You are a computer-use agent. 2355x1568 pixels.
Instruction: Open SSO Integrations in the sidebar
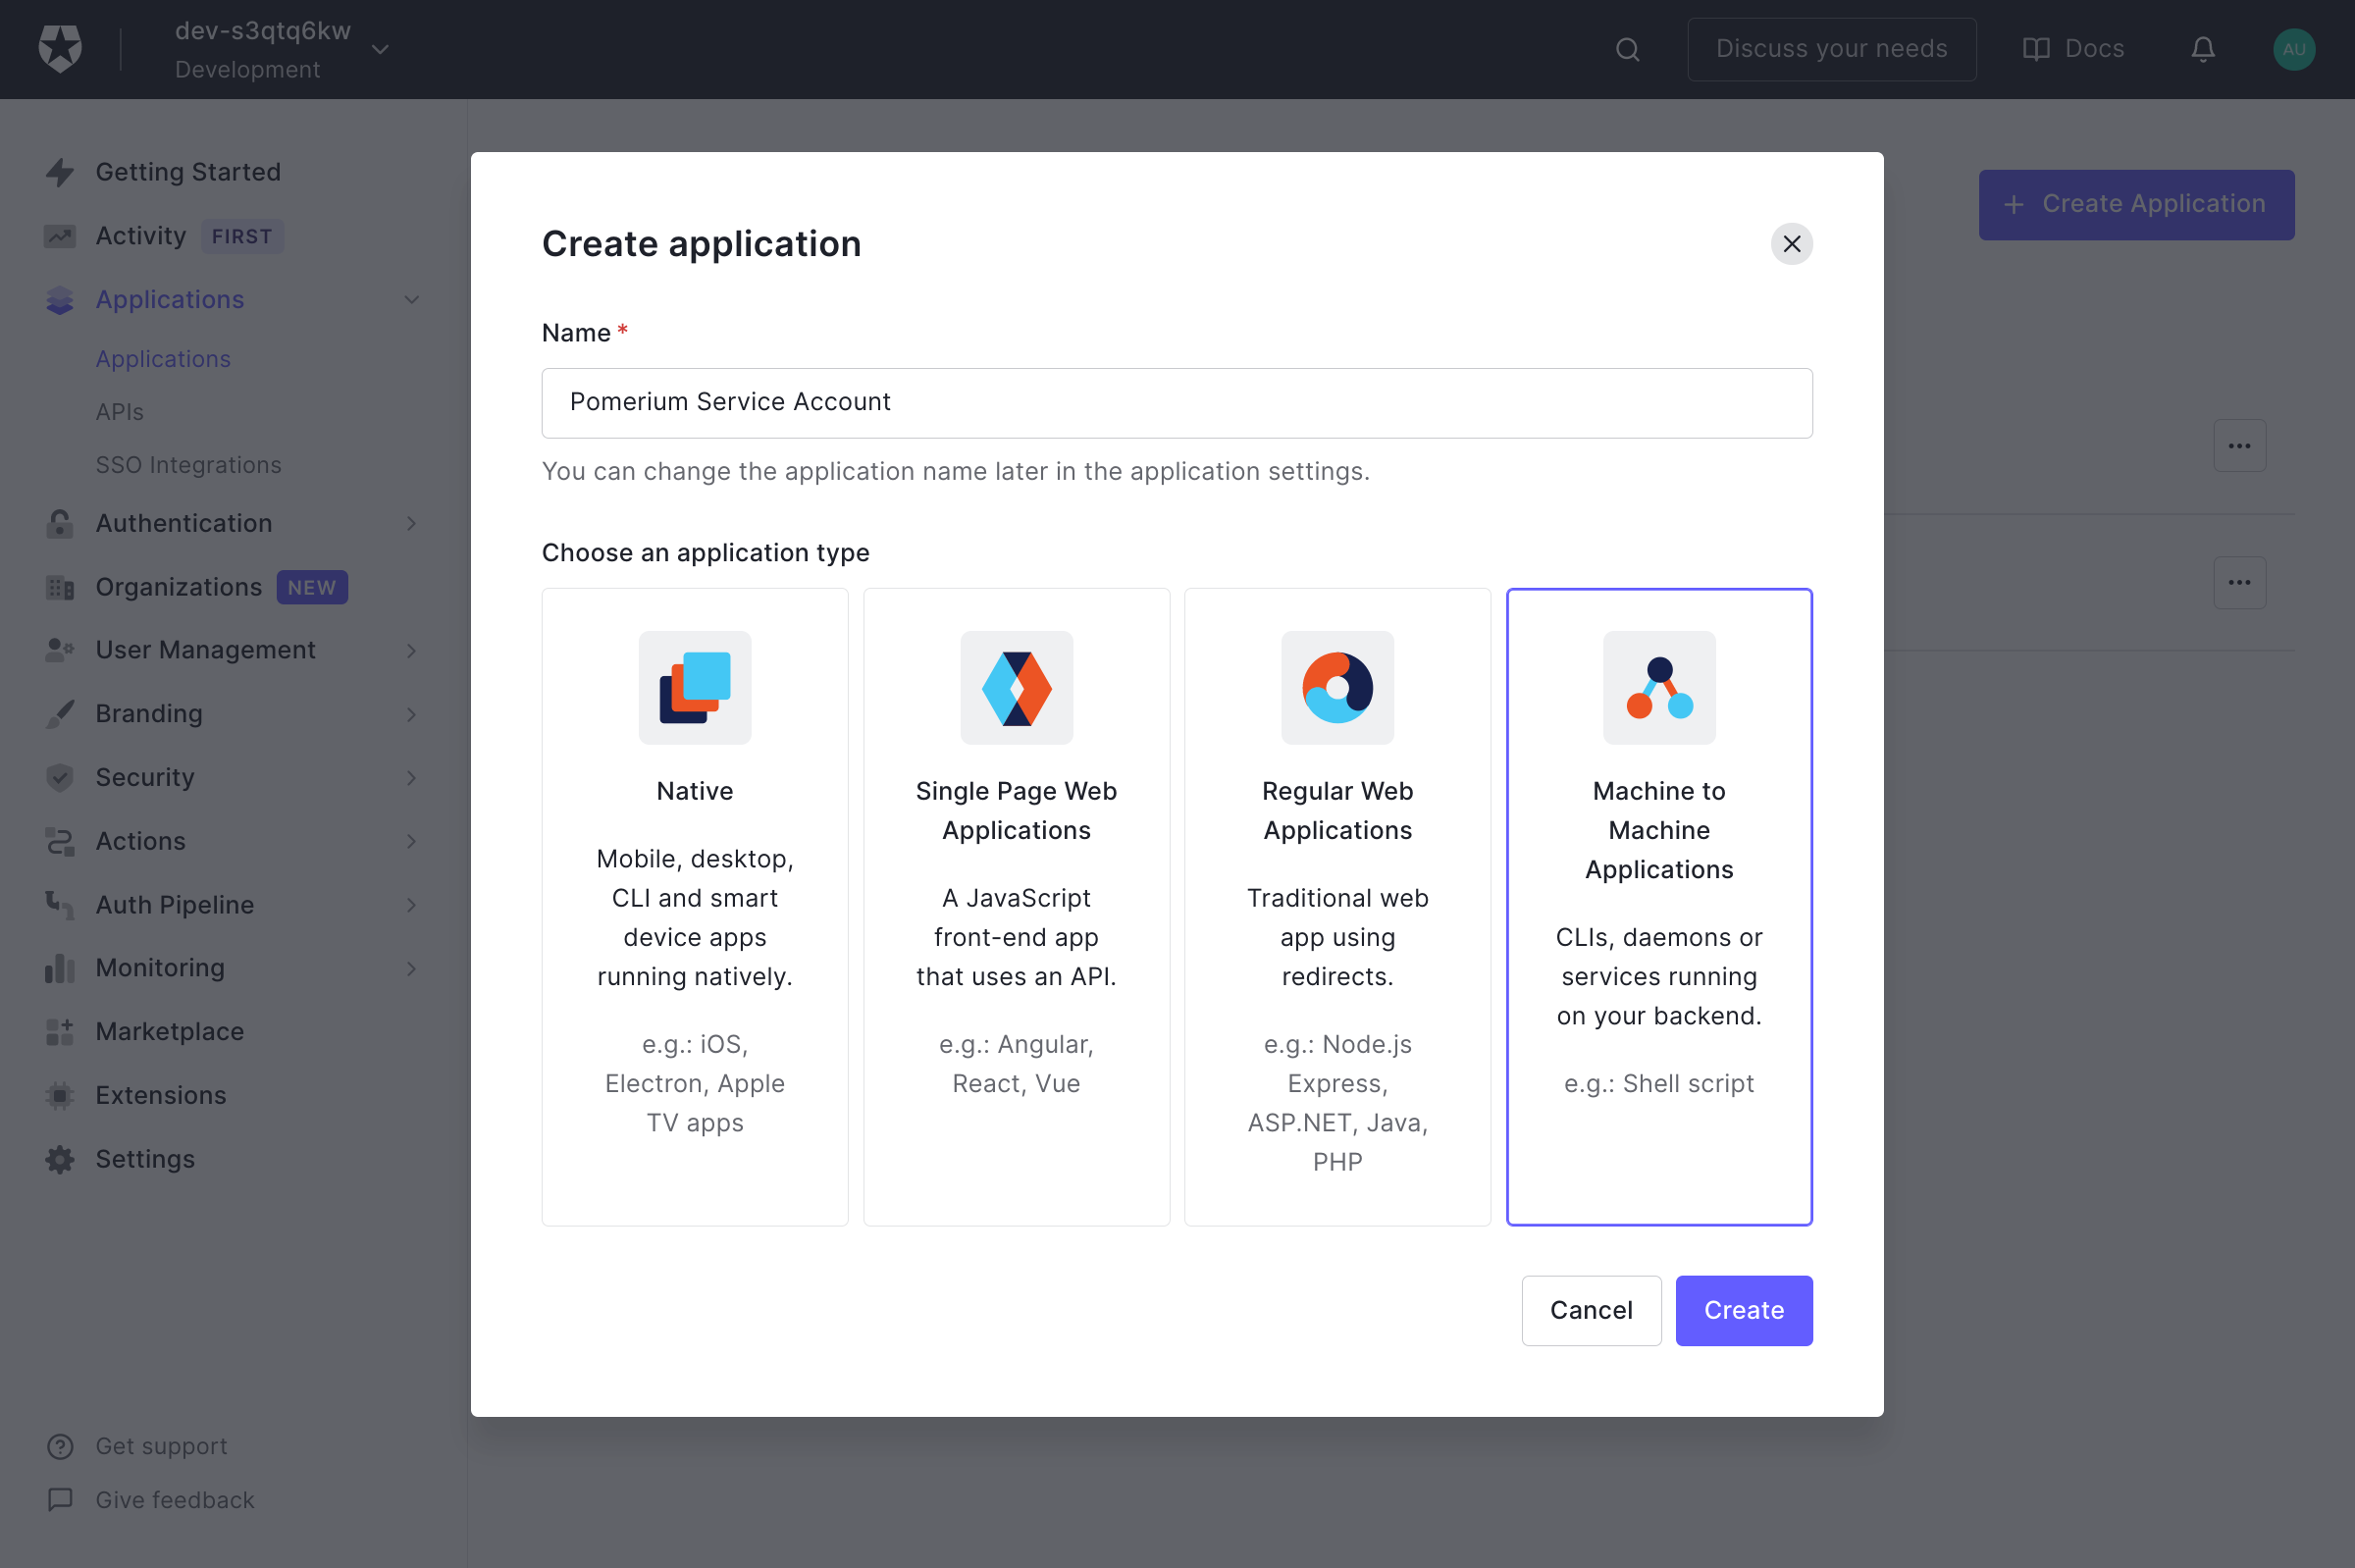[x=188, y=464]
